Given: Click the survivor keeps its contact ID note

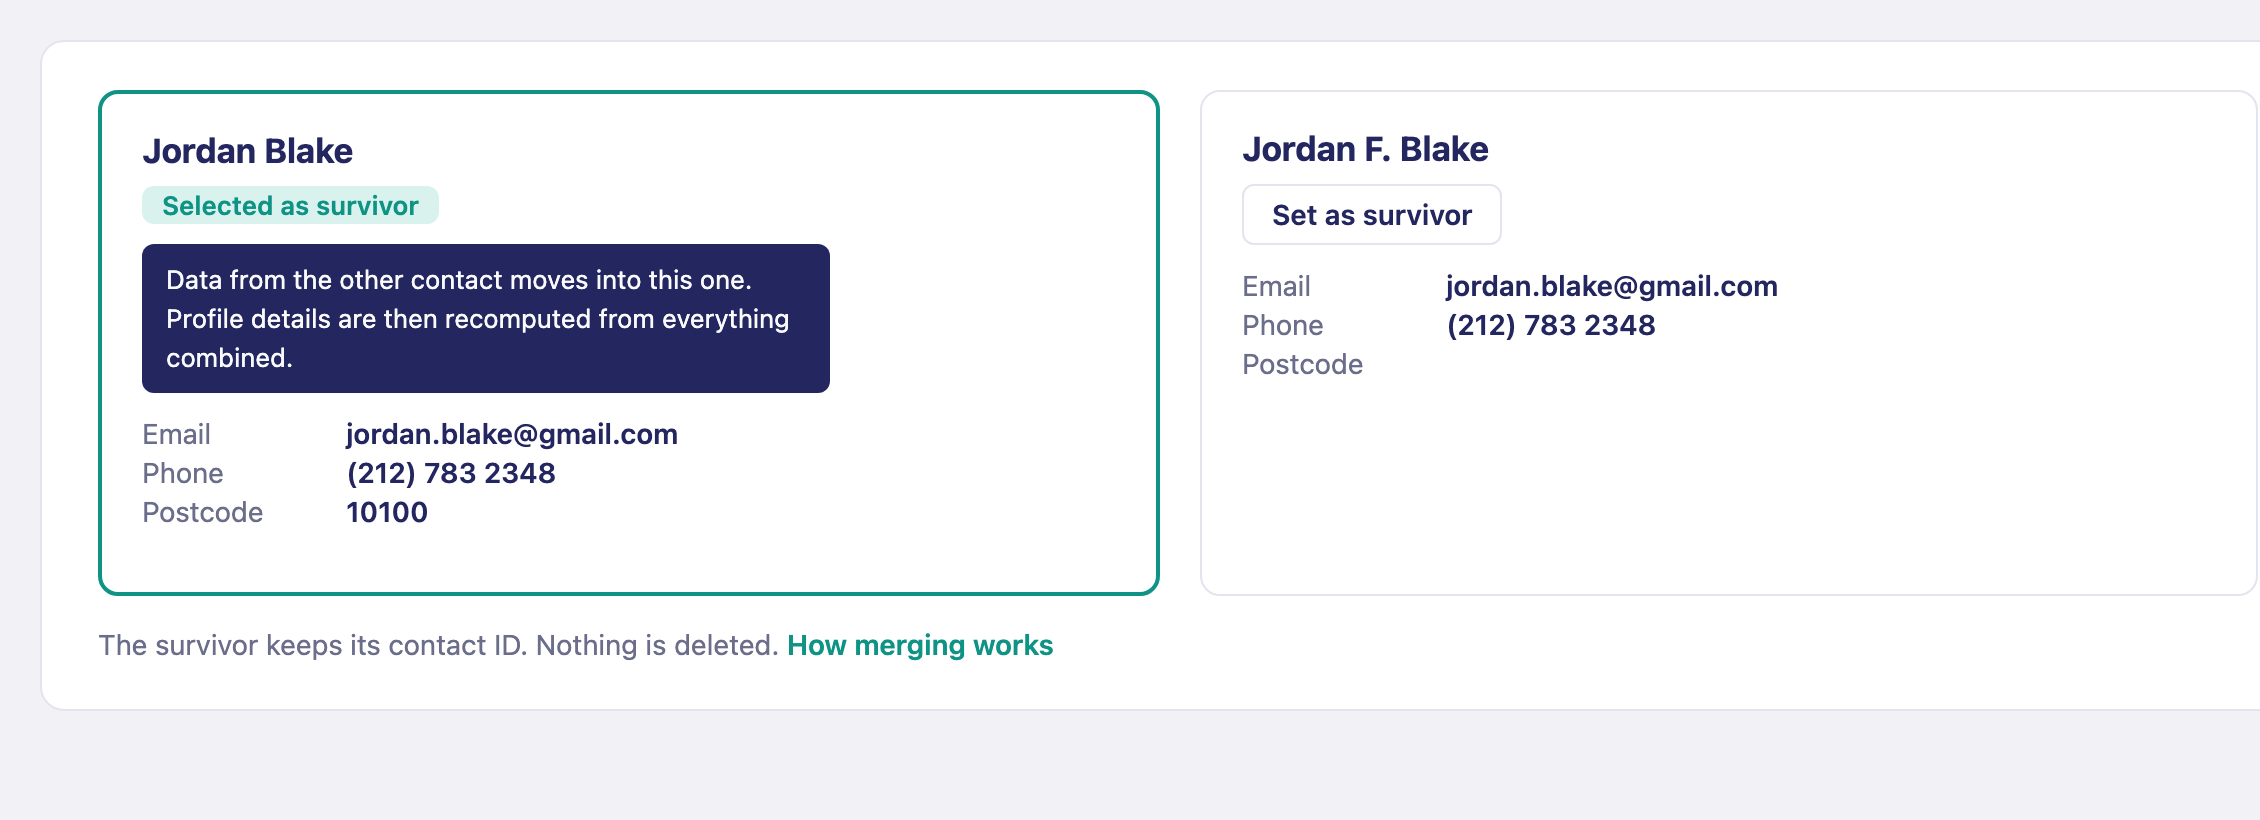Looking at the screenshot, I should pos(438,645).
